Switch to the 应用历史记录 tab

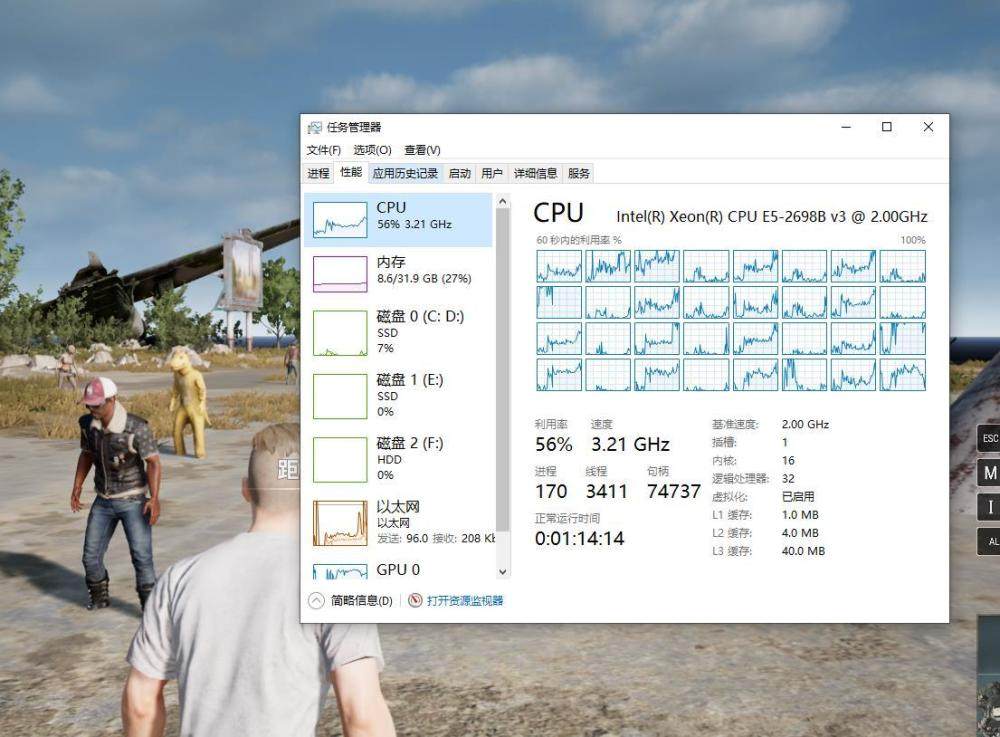pos(405,173)
